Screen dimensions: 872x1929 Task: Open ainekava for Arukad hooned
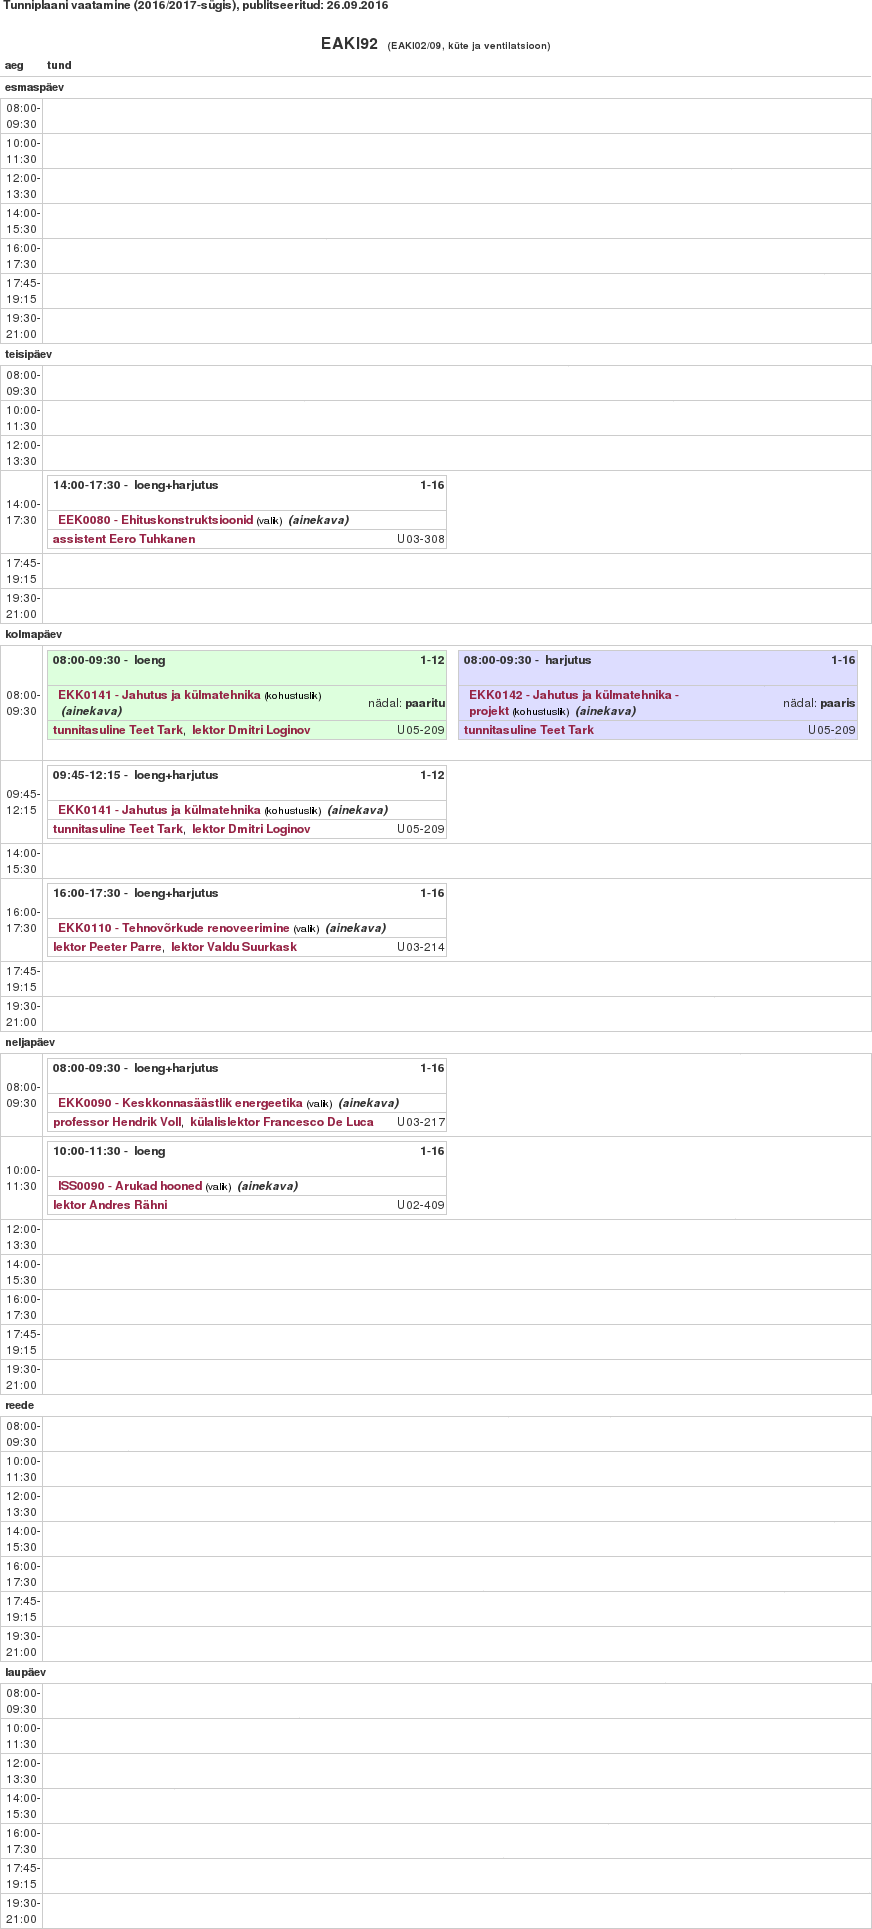pyautogui.click(x=267, y=1186)
